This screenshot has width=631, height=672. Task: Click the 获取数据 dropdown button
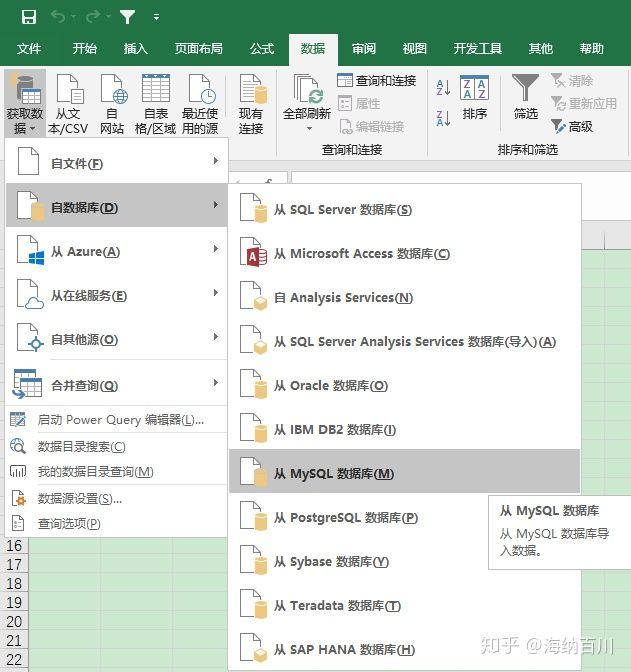[25, 103]
